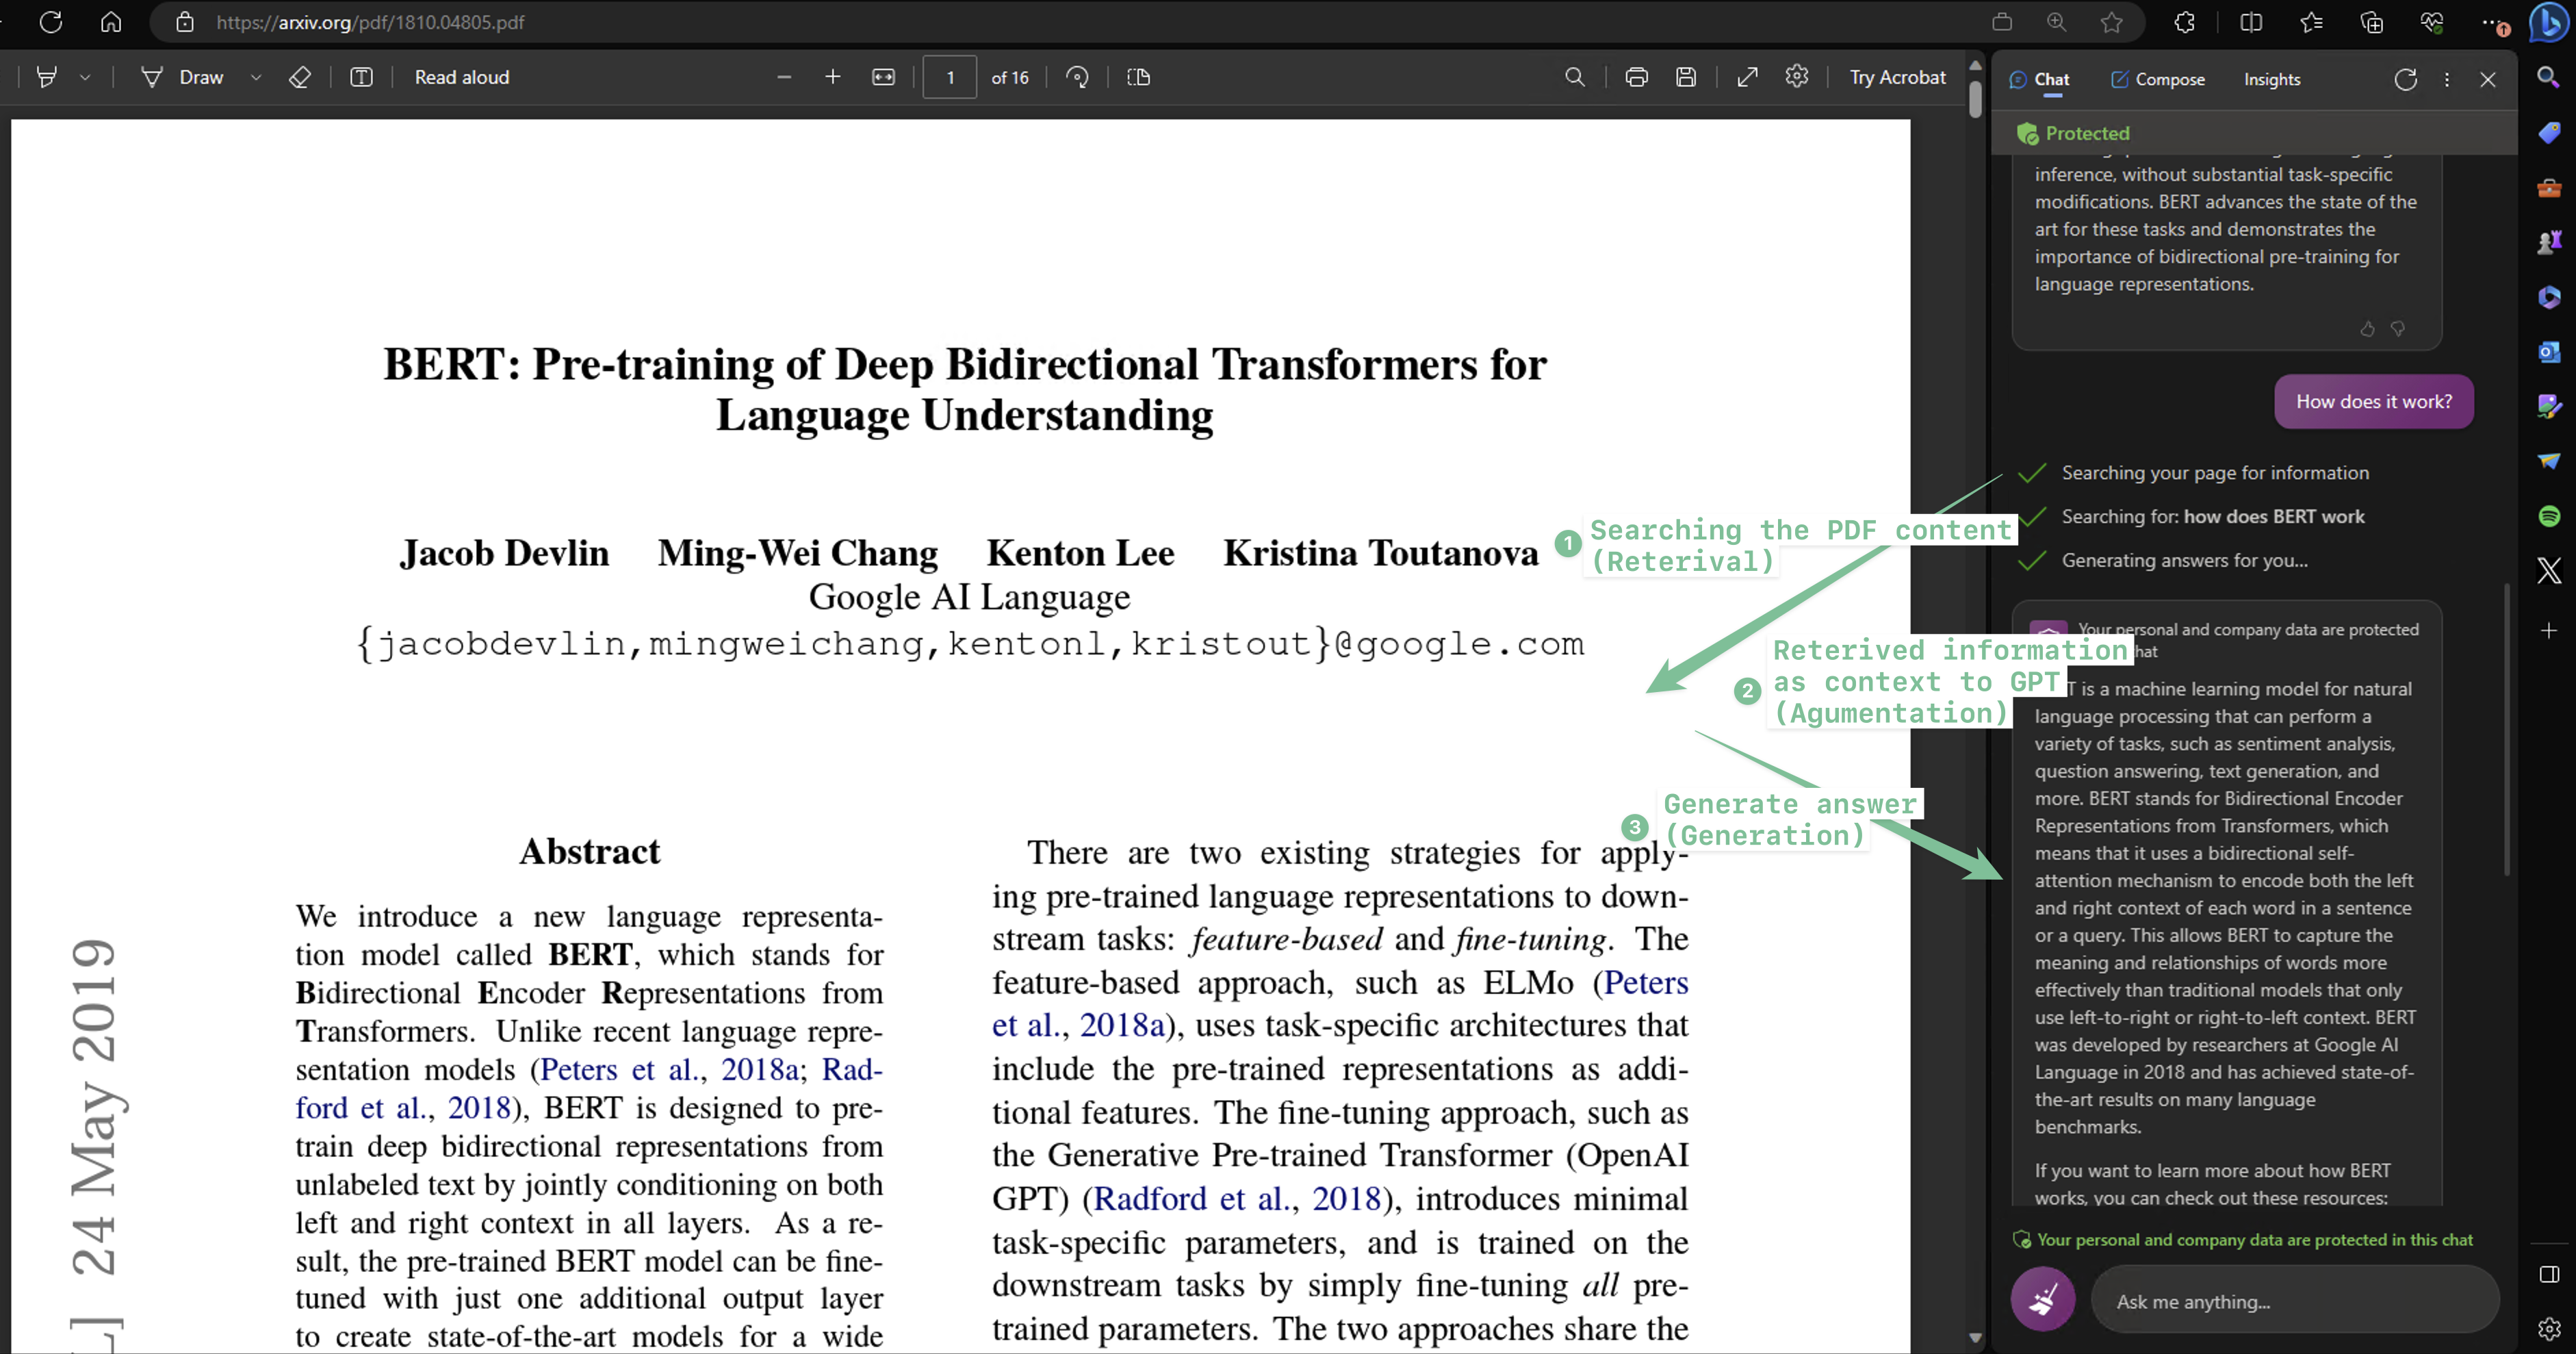Dislike the previous chat response

click(x=2397, y=328)
